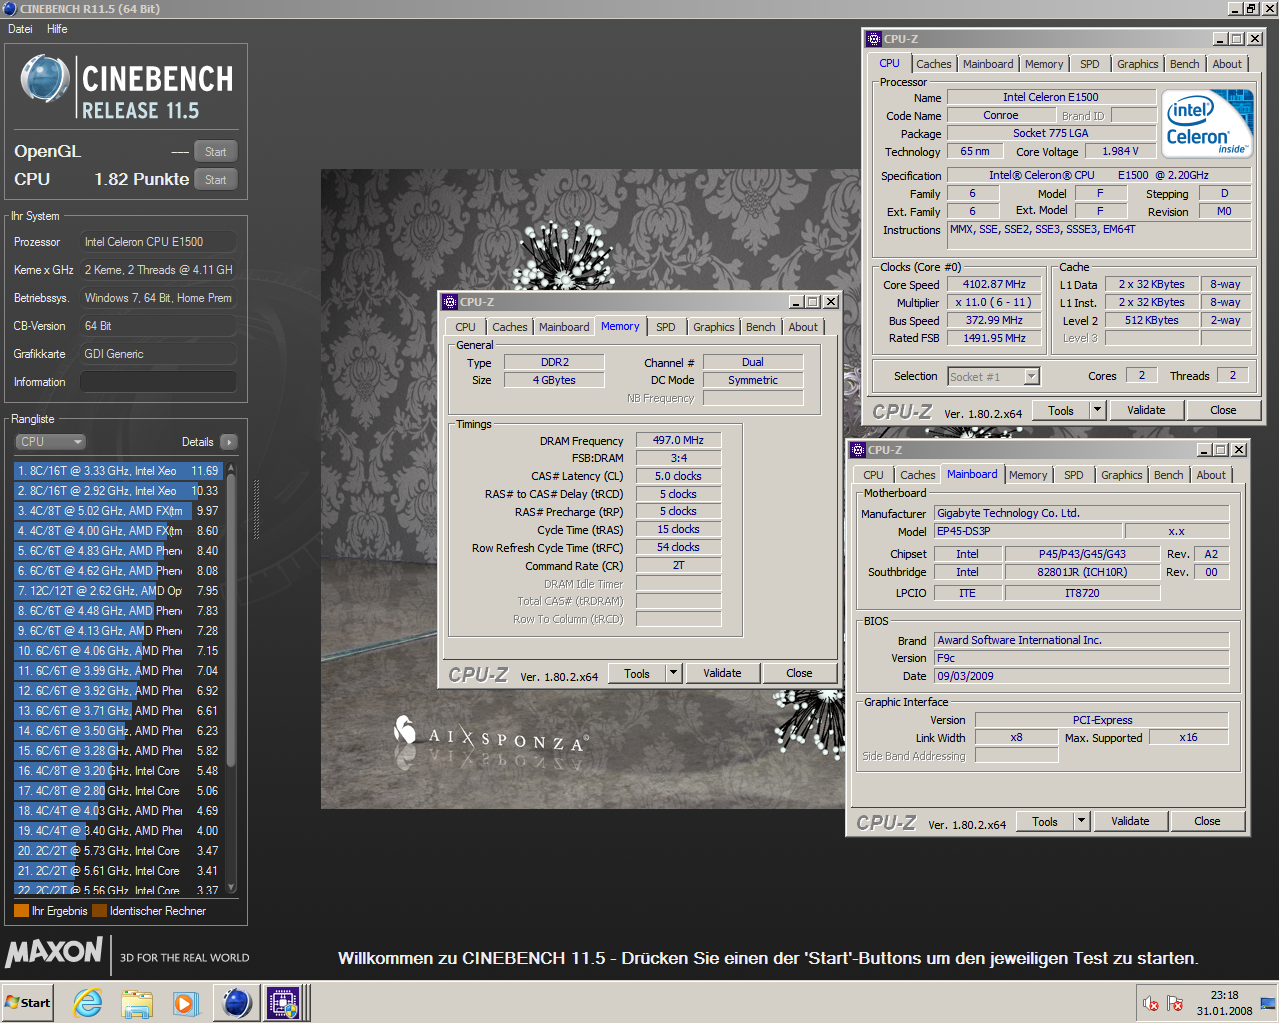1279x1023 pixels.
Task: Click the Windows Start button
Action: click(x=28, y=1002)
